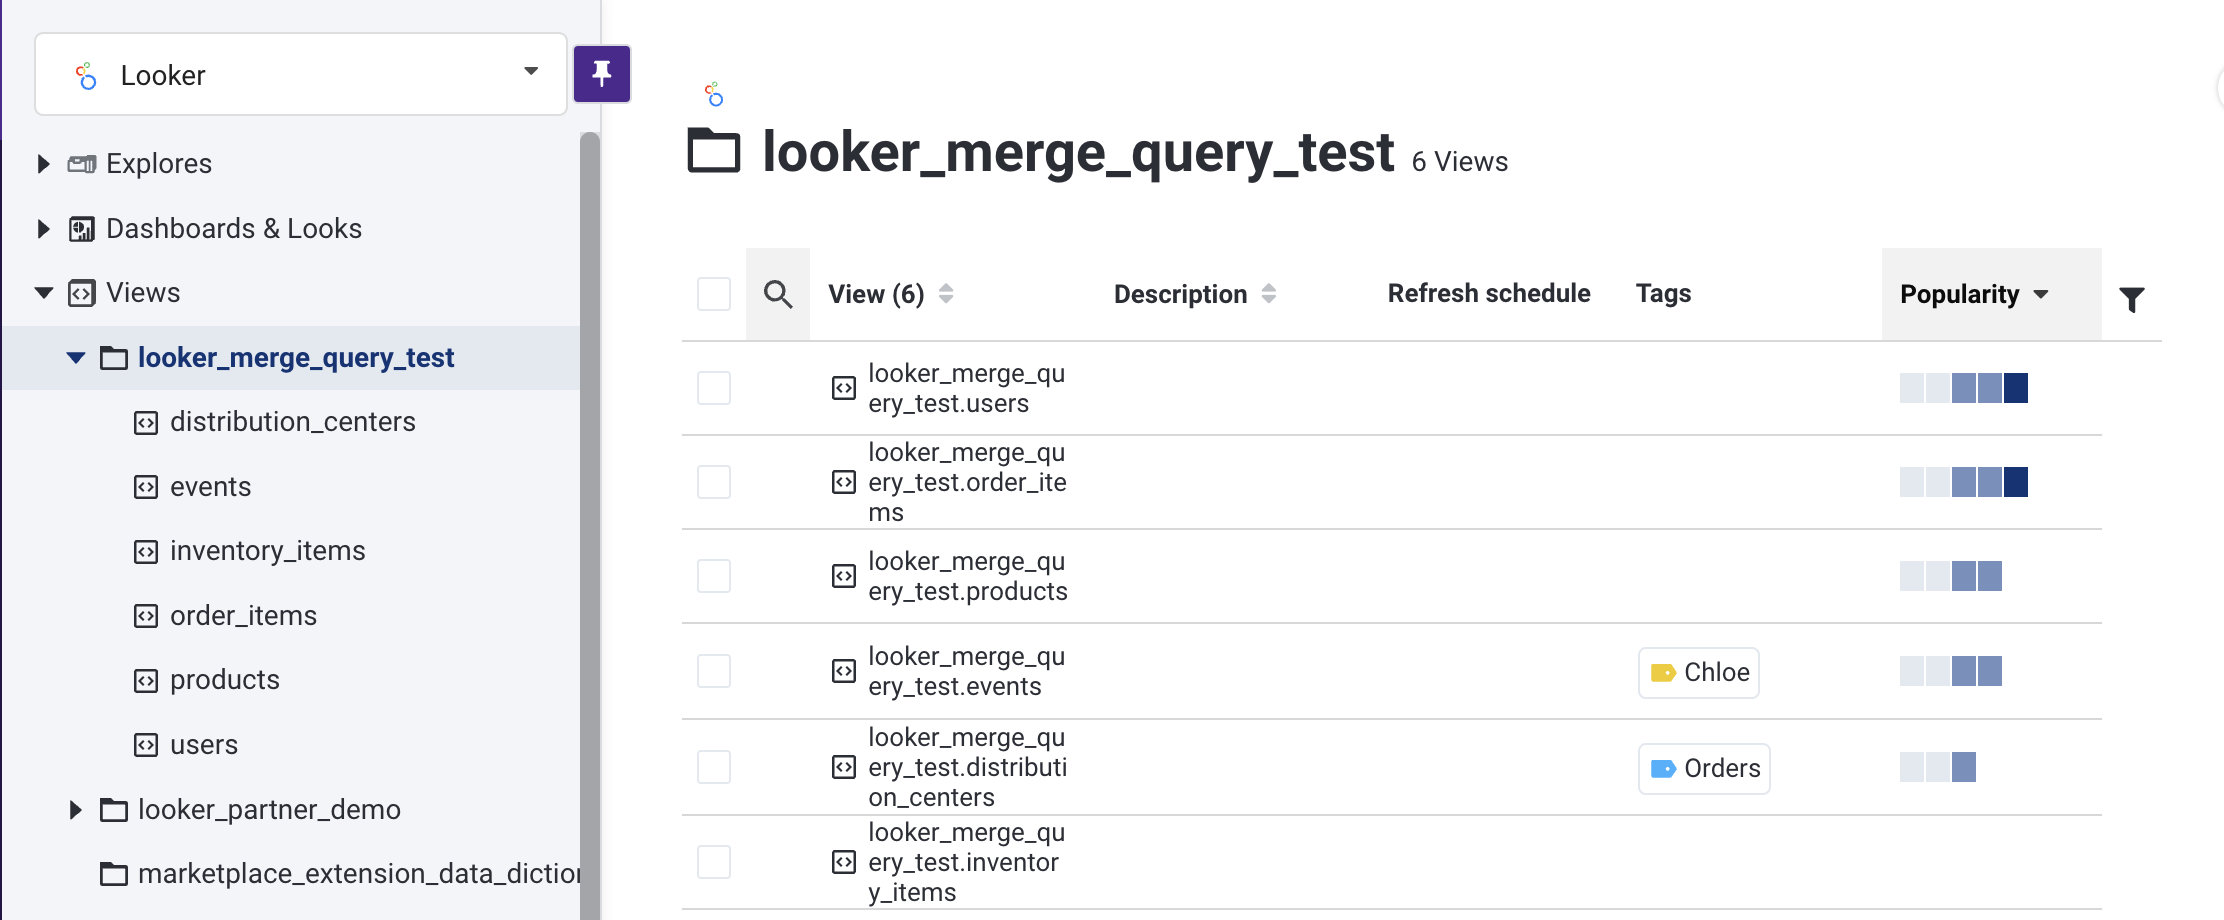This screenshot has height=920, width=2224.
Task: Expand the looker_partner_demo folder
Action: [x=75, y=810]
